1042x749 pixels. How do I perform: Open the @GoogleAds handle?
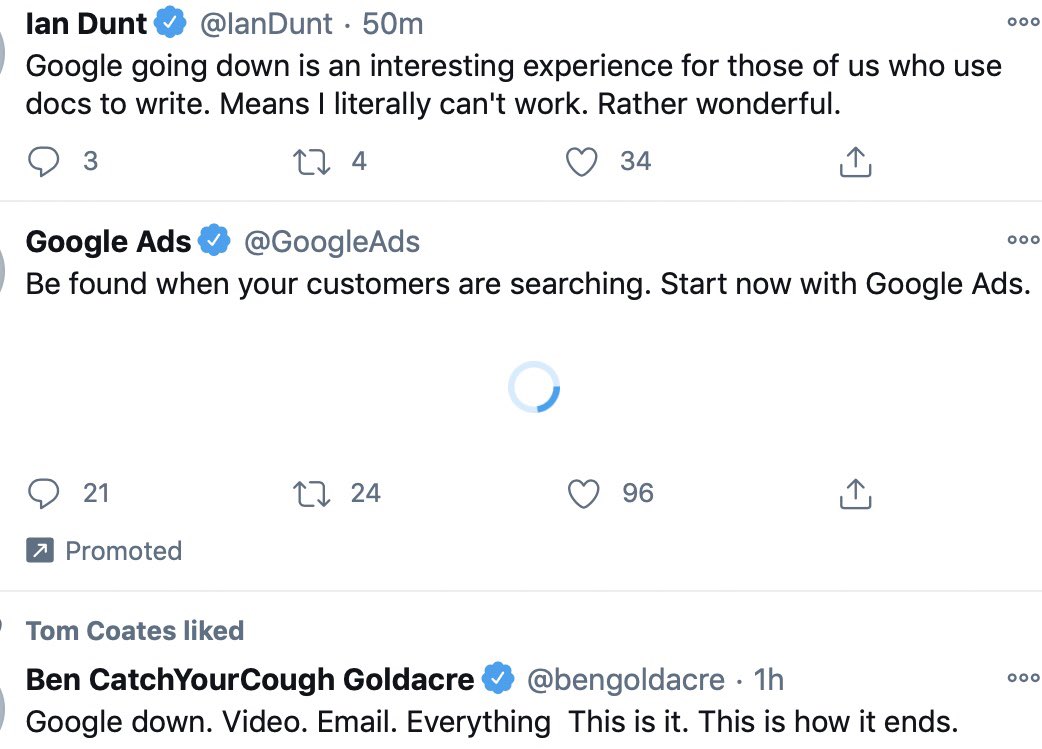(332, 241)
